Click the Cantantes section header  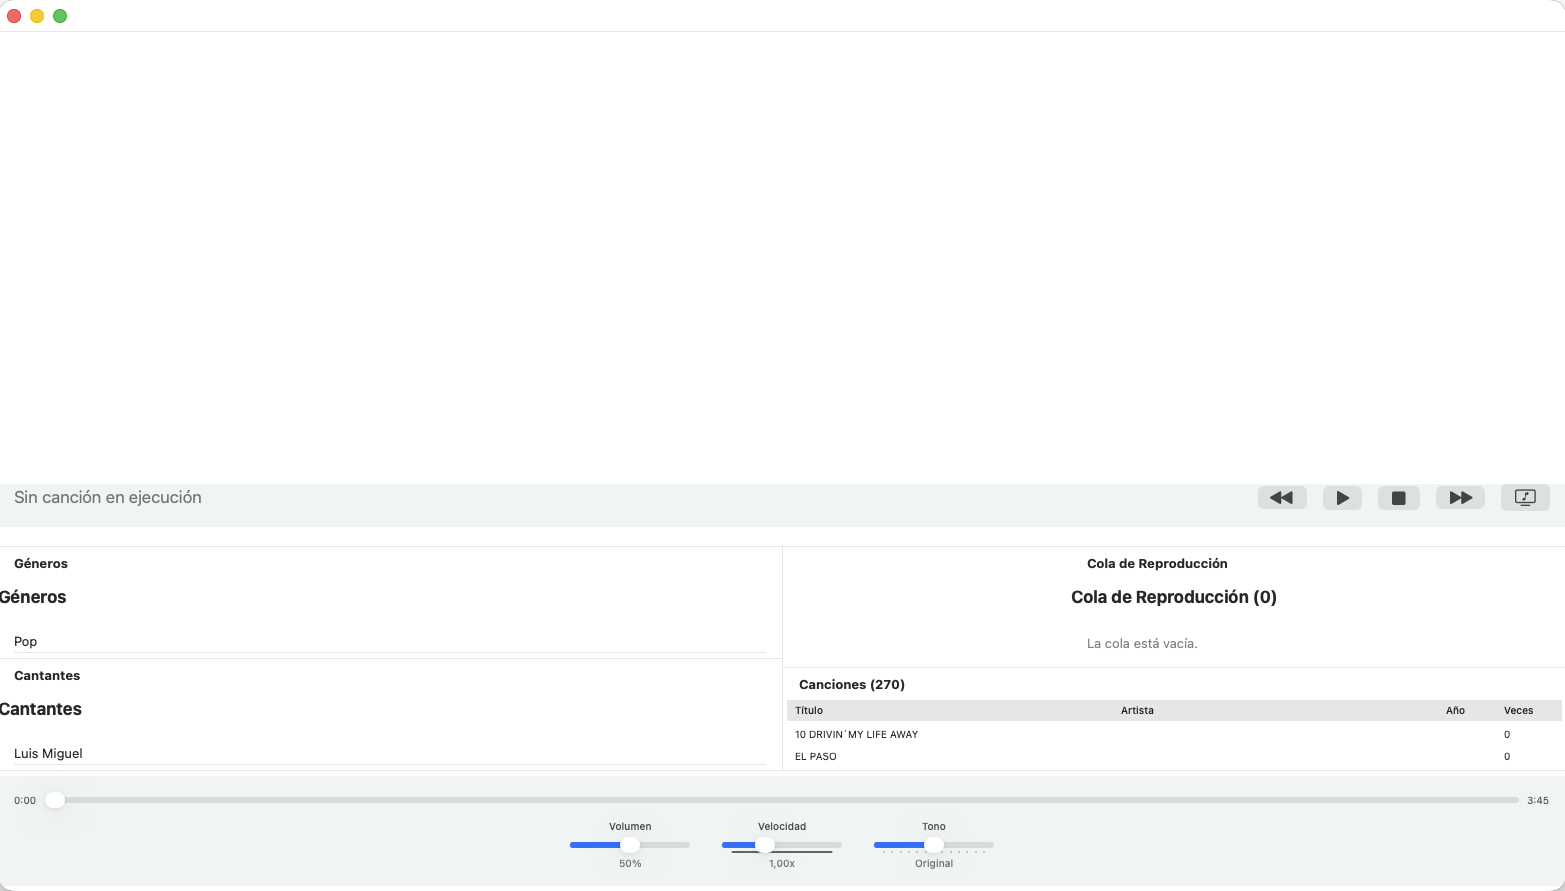[x=47, y=676]
